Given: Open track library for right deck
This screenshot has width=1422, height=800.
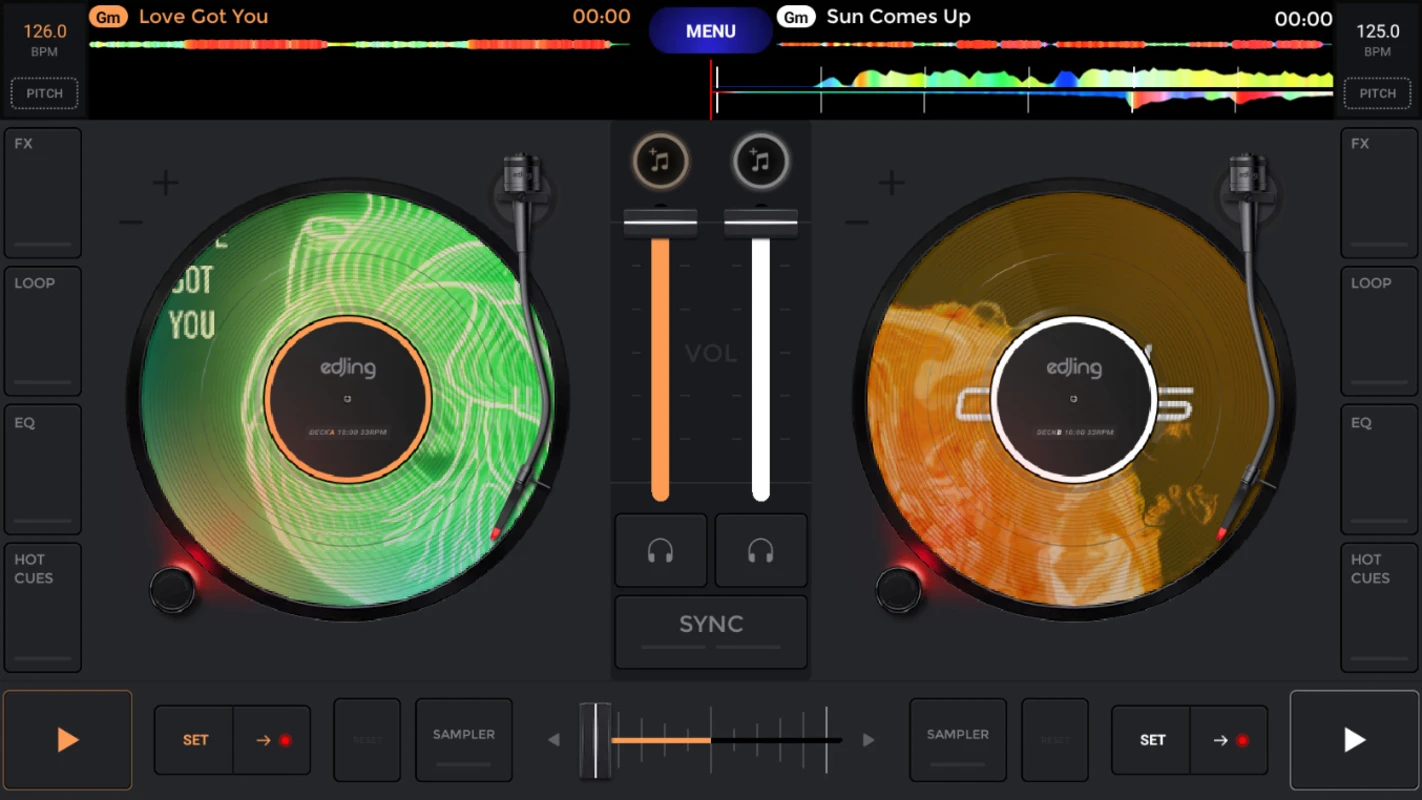Looking at the screenshot, I should pos(761,161).
